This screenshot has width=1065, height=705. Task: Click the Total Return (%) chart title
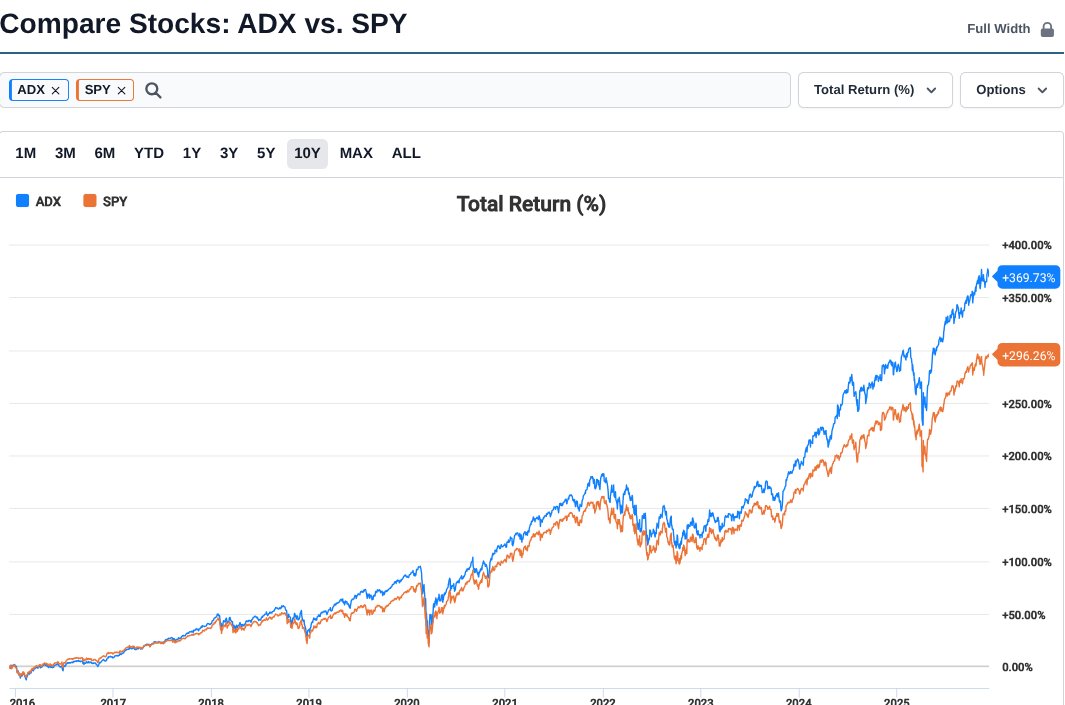coord(531,204)
